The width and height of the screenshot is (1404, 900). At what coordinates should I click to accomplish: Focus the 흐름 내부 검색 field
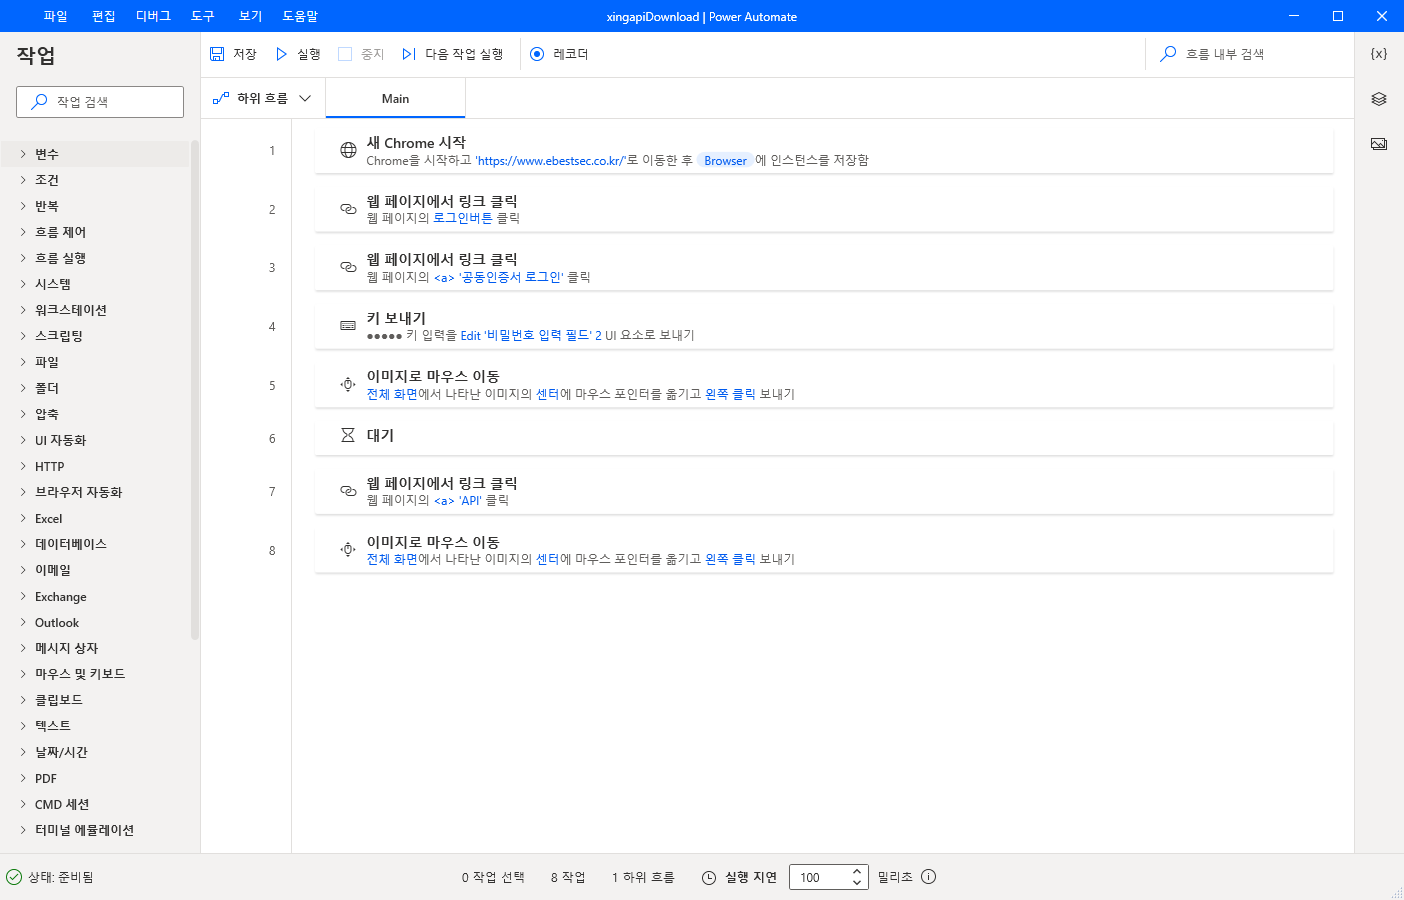click(x=1250, y=54)
